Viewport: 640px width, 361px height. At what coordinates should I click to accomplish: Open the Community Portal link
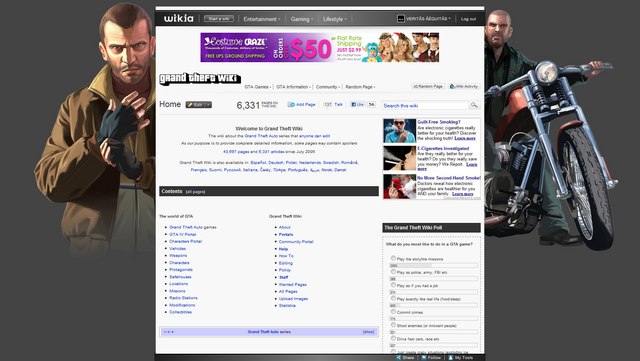(x=296, y=242)
